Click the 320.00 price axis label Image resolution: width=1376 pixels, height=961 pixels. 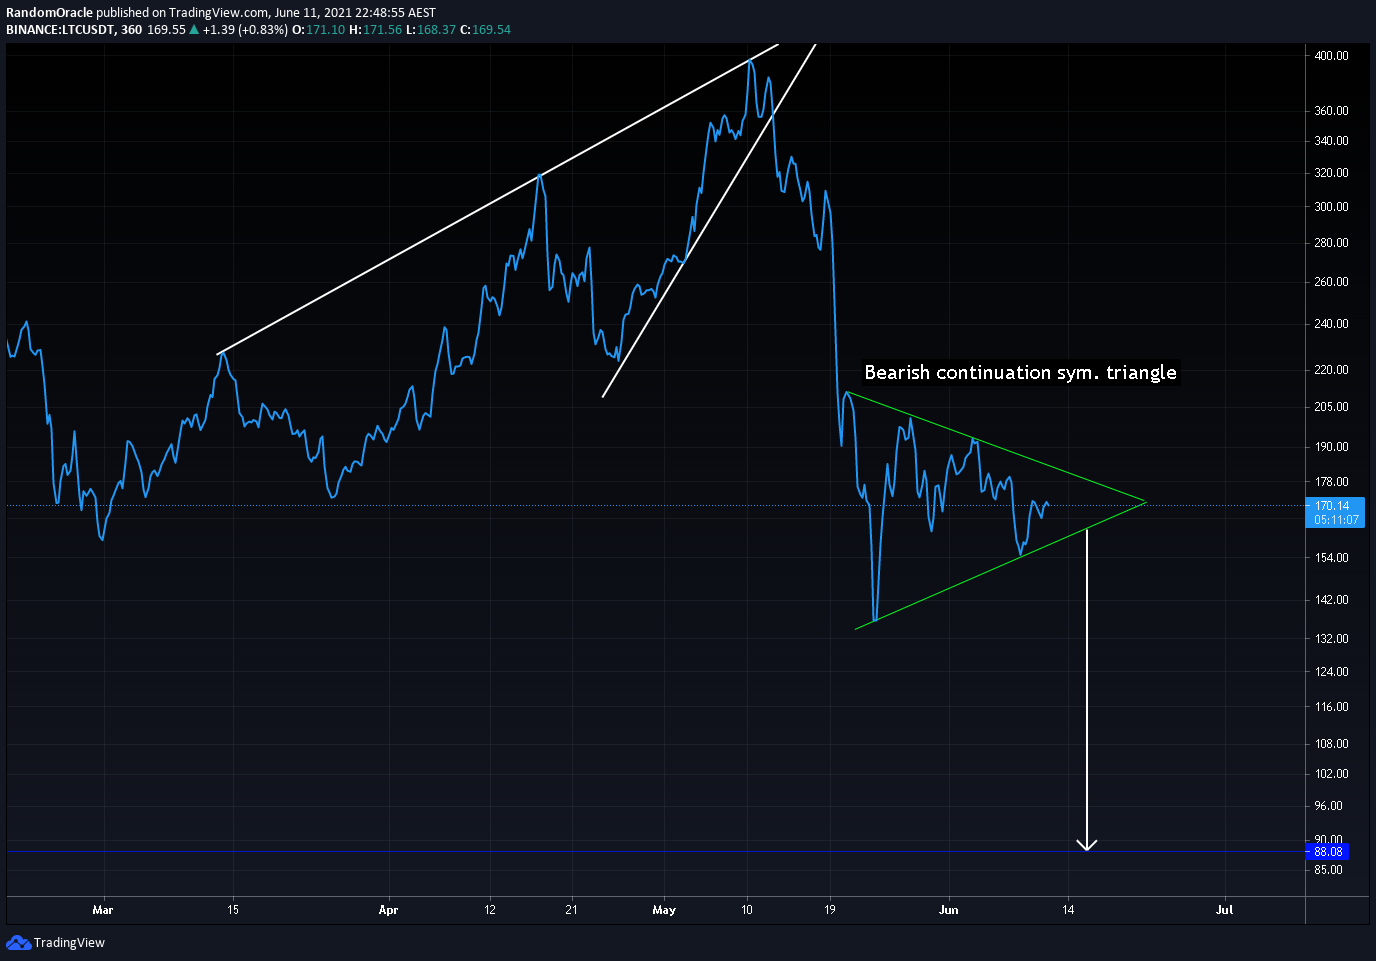1331,173
